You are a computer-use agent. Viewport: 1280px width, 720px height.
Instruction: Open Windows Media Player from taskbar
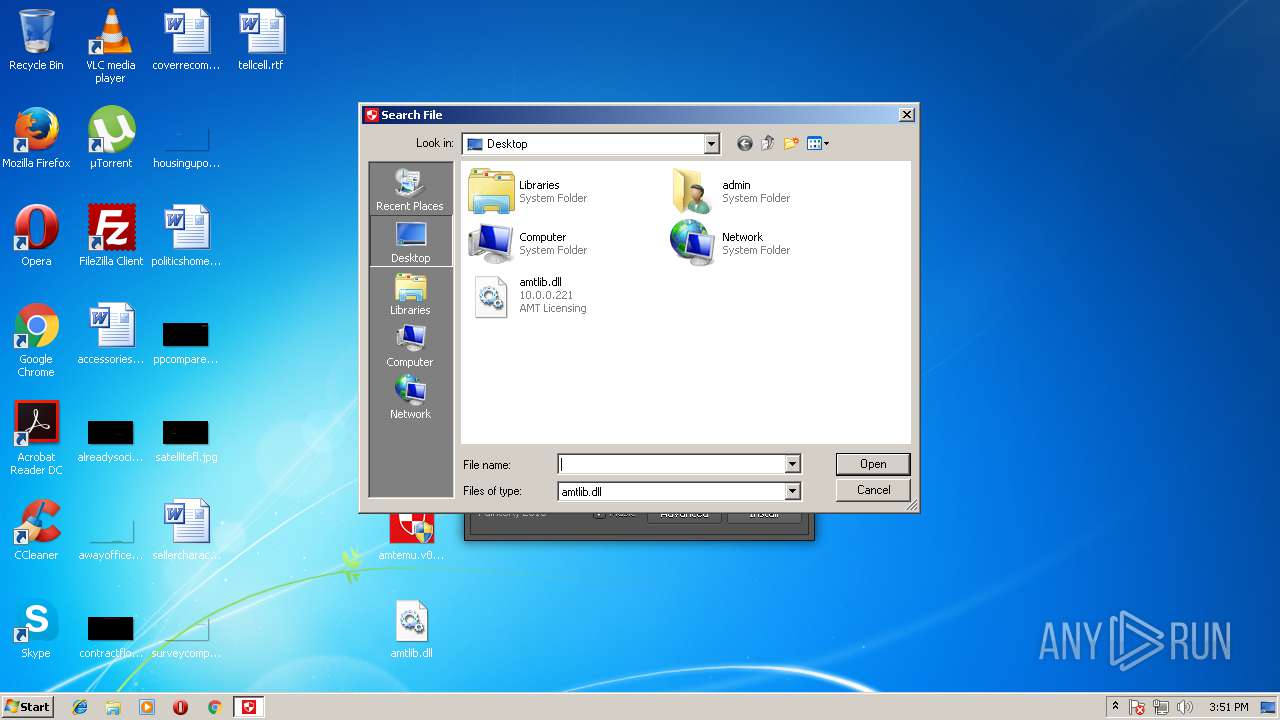147,707
